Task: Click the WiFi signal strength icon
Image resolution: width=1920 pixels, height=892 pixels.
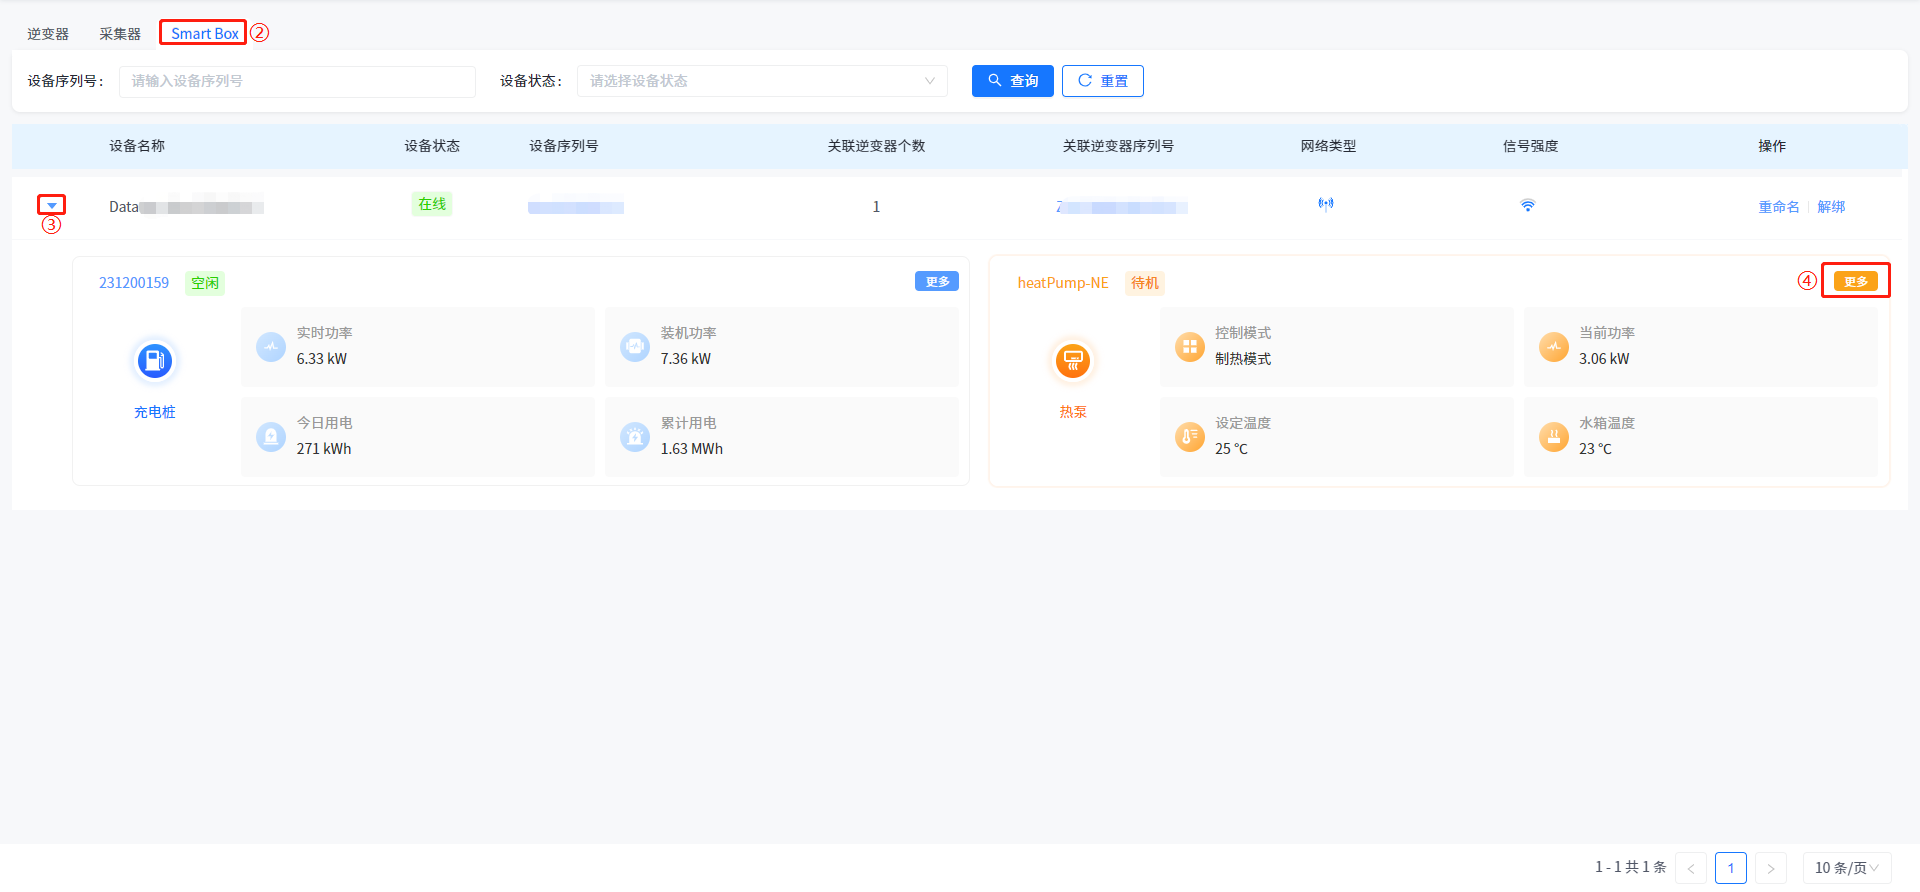Action: pyautogui.click(x=1527, y=206)
